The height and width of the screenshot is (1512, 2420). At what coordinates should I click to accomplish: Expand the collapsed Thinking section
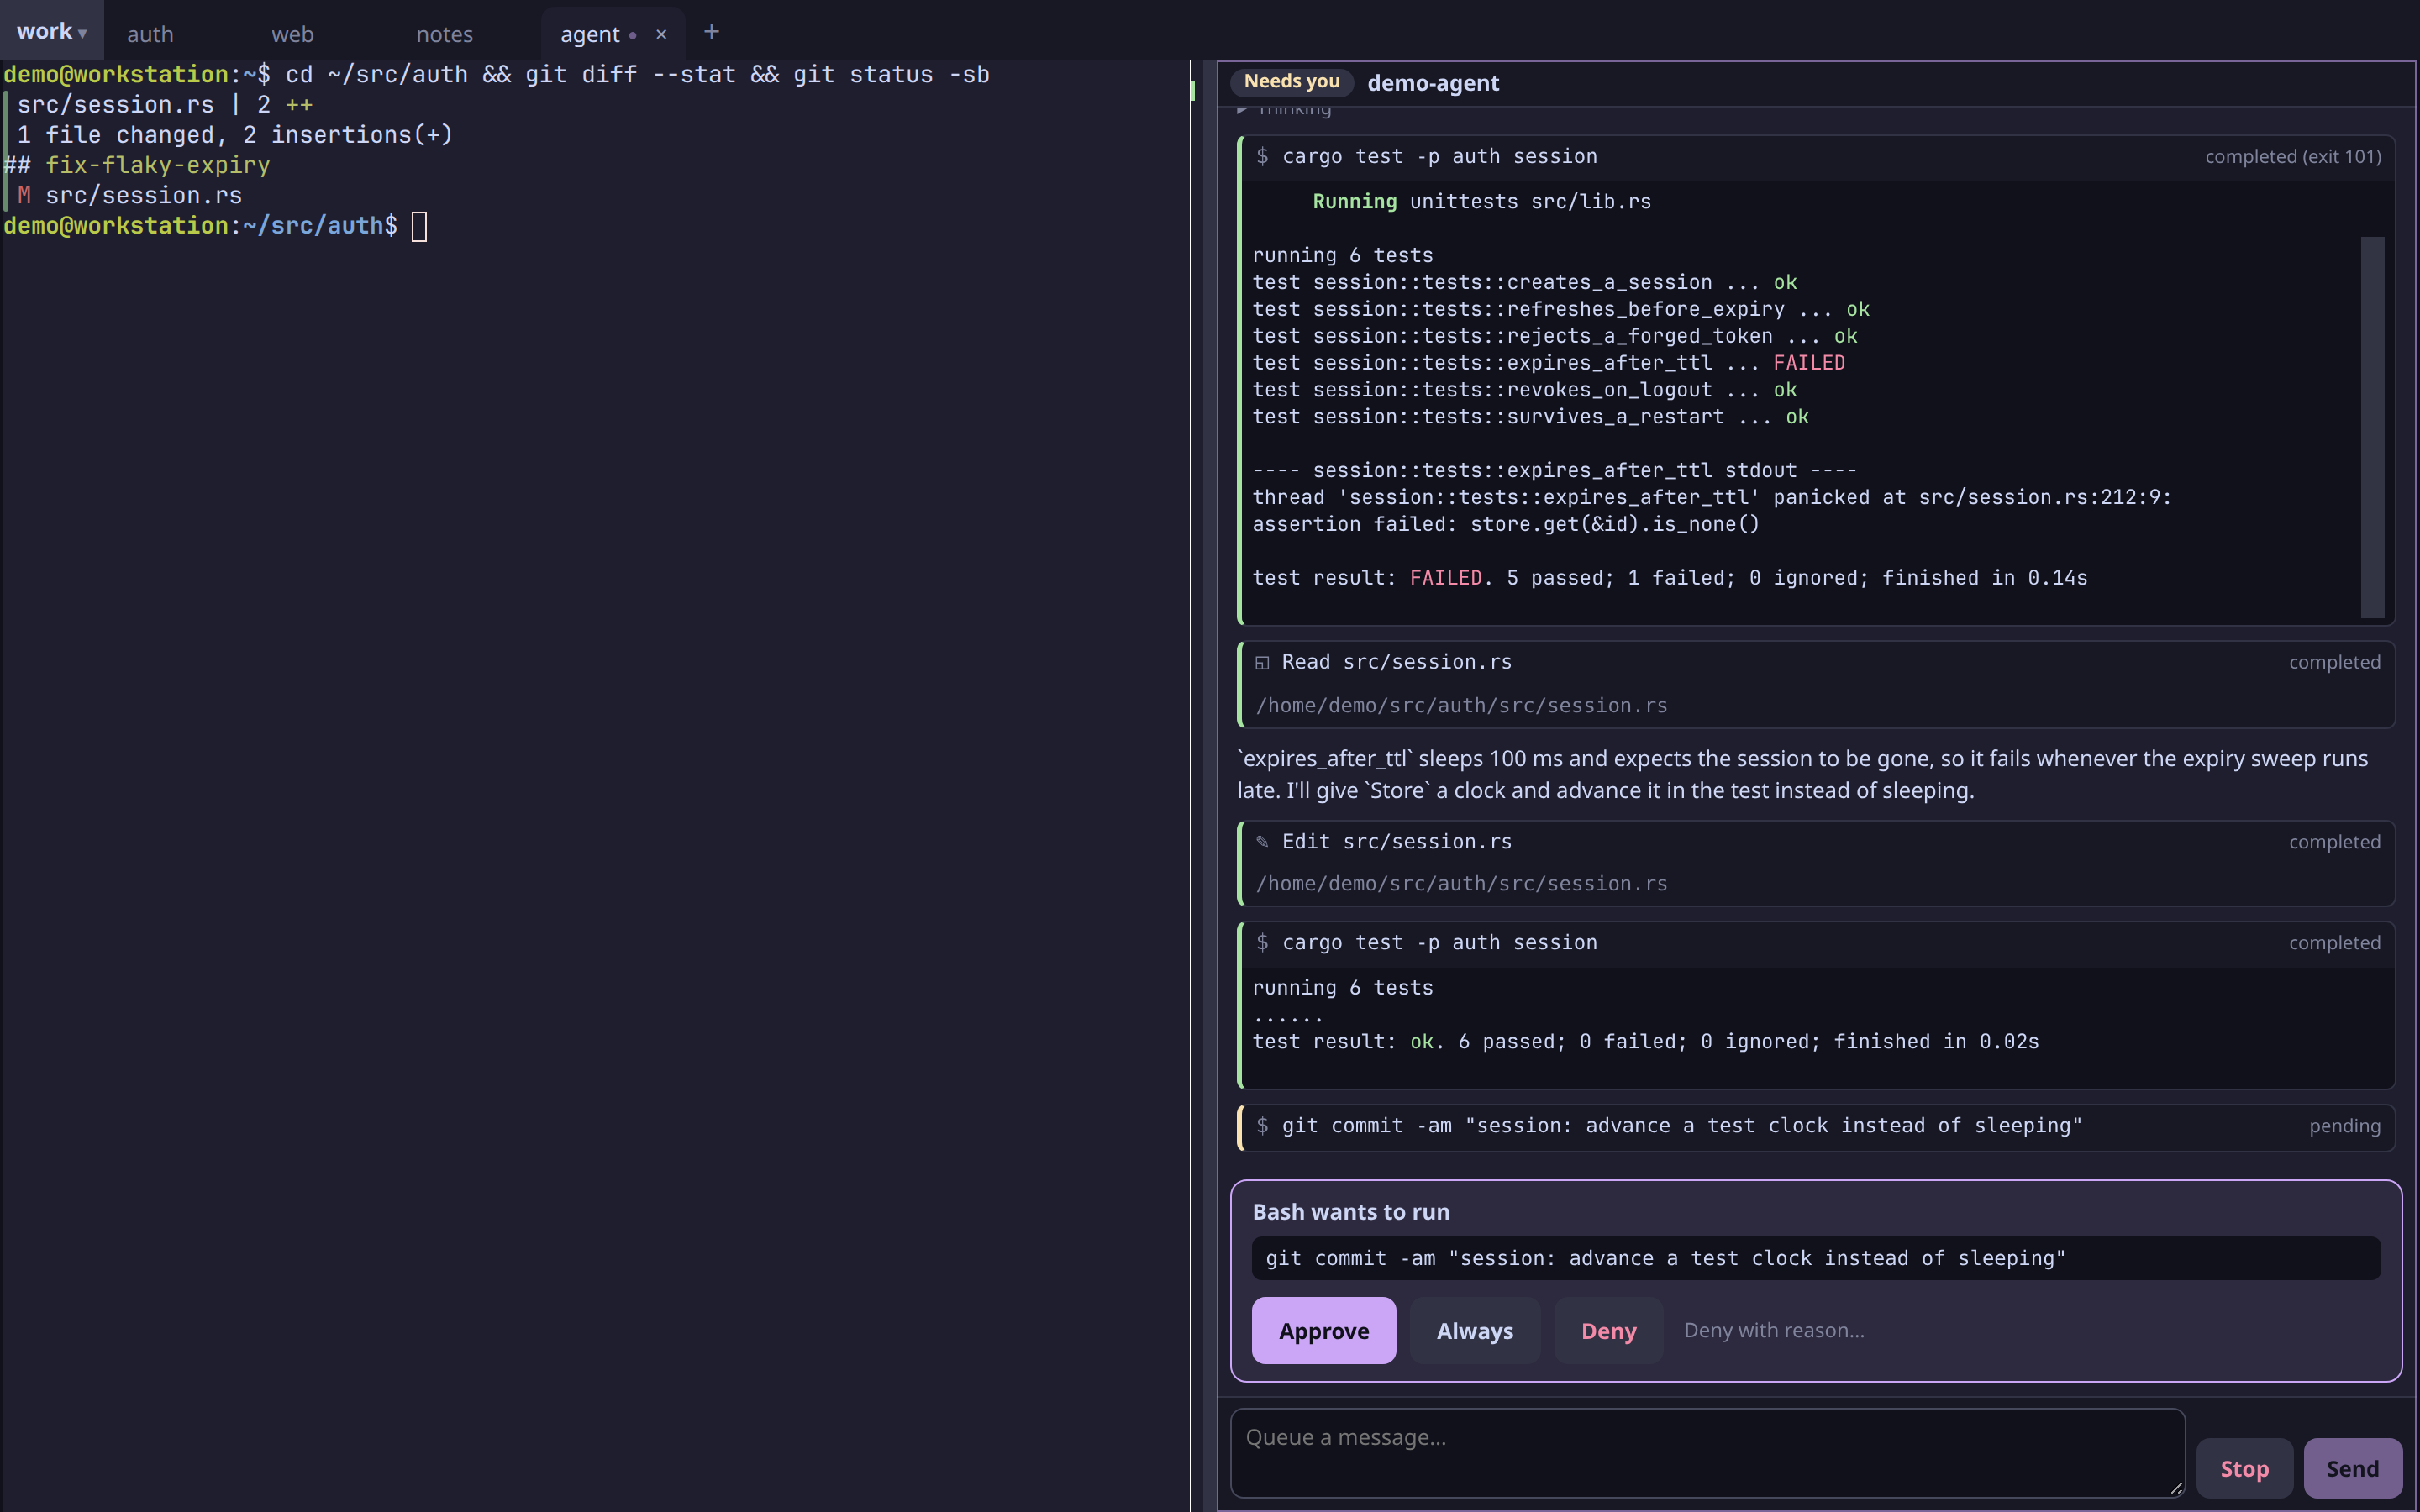pyautogui.click(x=1285, y=109)
